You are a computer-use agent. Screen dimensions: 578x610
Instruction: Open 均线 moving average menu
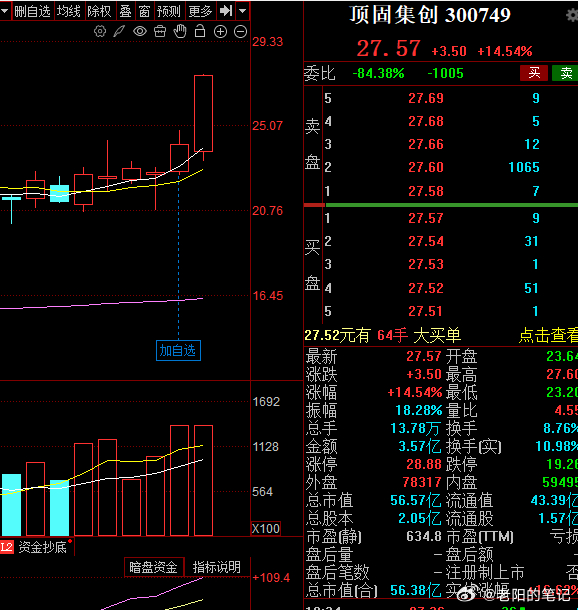(69, 11)
